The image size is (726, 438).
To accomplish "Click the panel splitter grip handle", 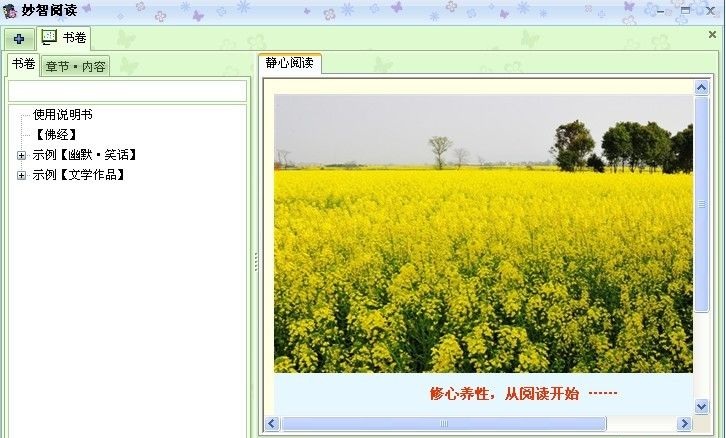I will [x=256, y=262].
